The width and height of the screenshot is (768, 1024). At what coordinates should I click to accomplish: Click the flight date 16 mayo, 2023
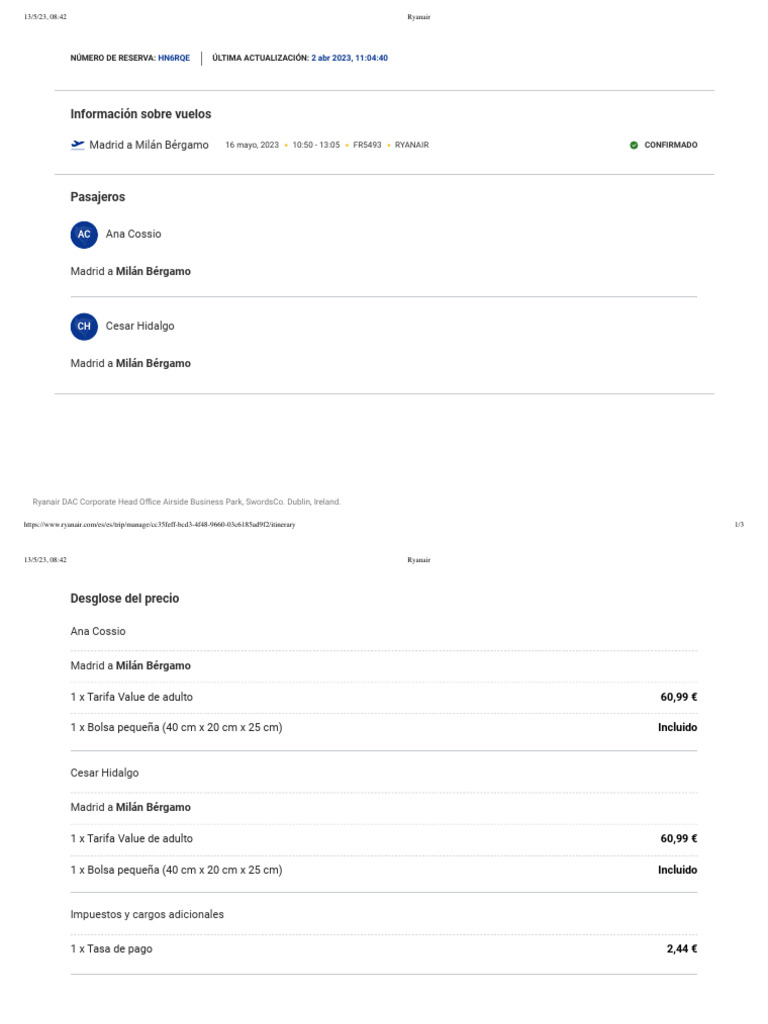click(x=252, y=145)
